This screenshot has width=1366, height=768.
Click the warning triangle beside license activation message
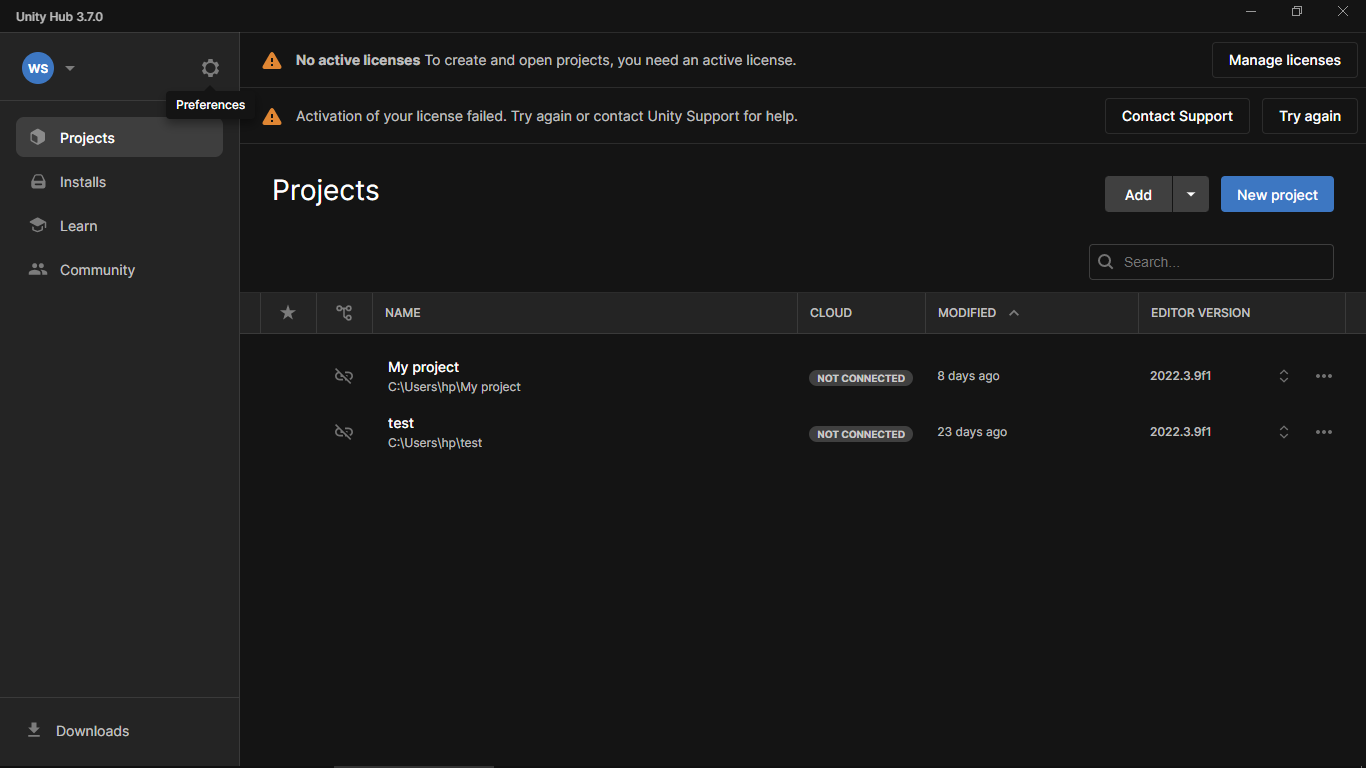[271, 116]
